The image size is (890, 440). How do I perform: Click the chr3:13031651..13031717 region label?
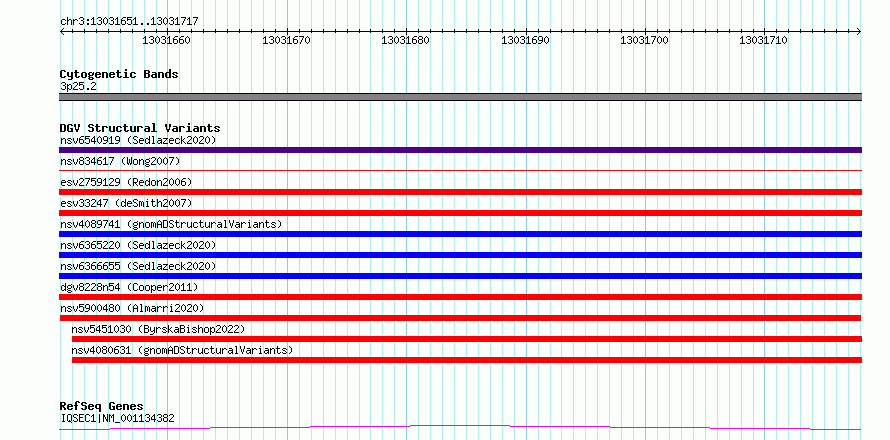coord(129,22)
